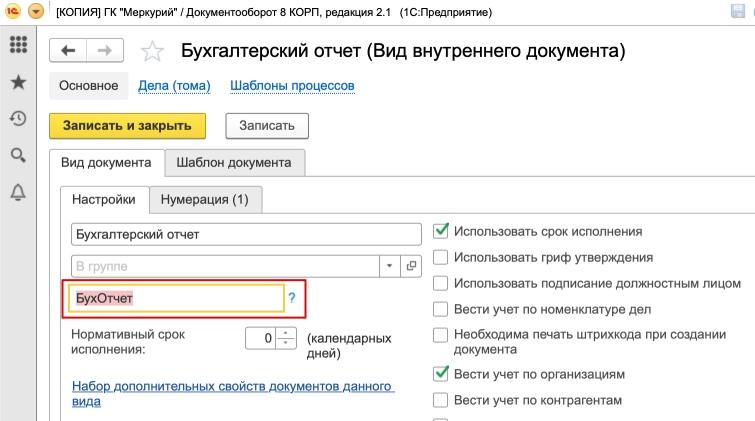Open the sections menu grid icon
This screenshot has width=755, height=421.
pyautogui.click(x=17, y=46)
